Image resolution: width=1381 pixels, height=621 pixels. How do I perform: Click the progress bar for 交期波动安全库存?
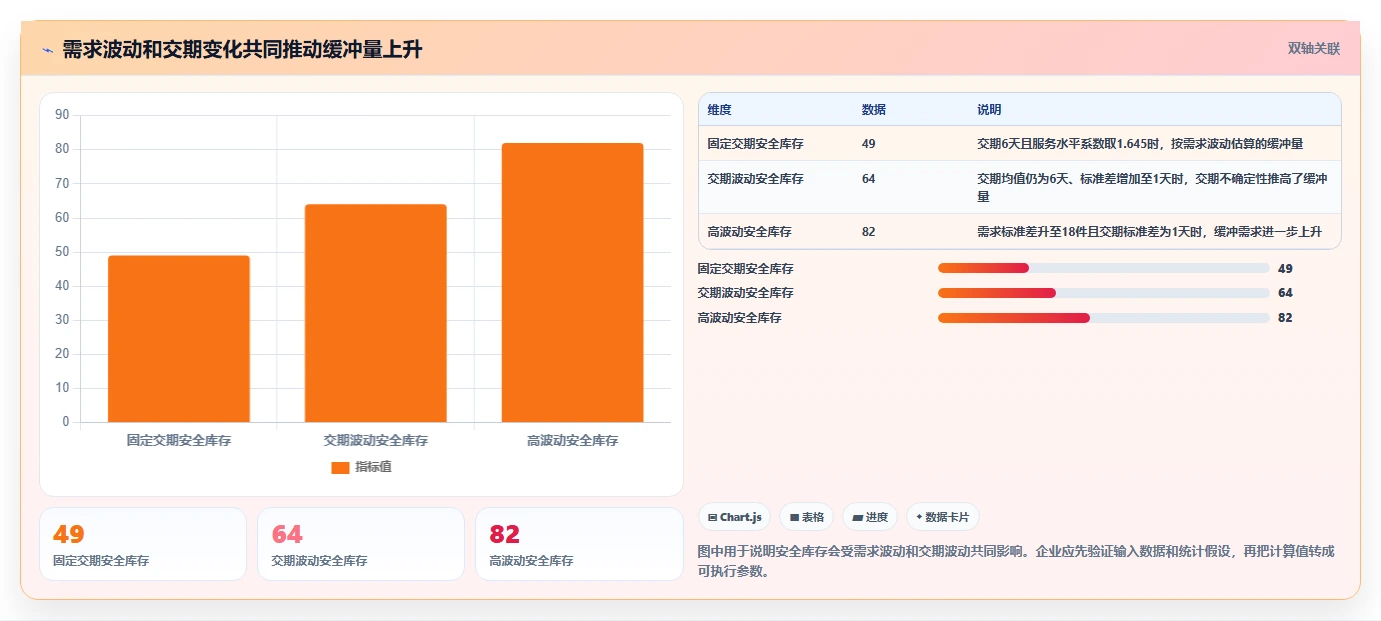pos(1104,293)
